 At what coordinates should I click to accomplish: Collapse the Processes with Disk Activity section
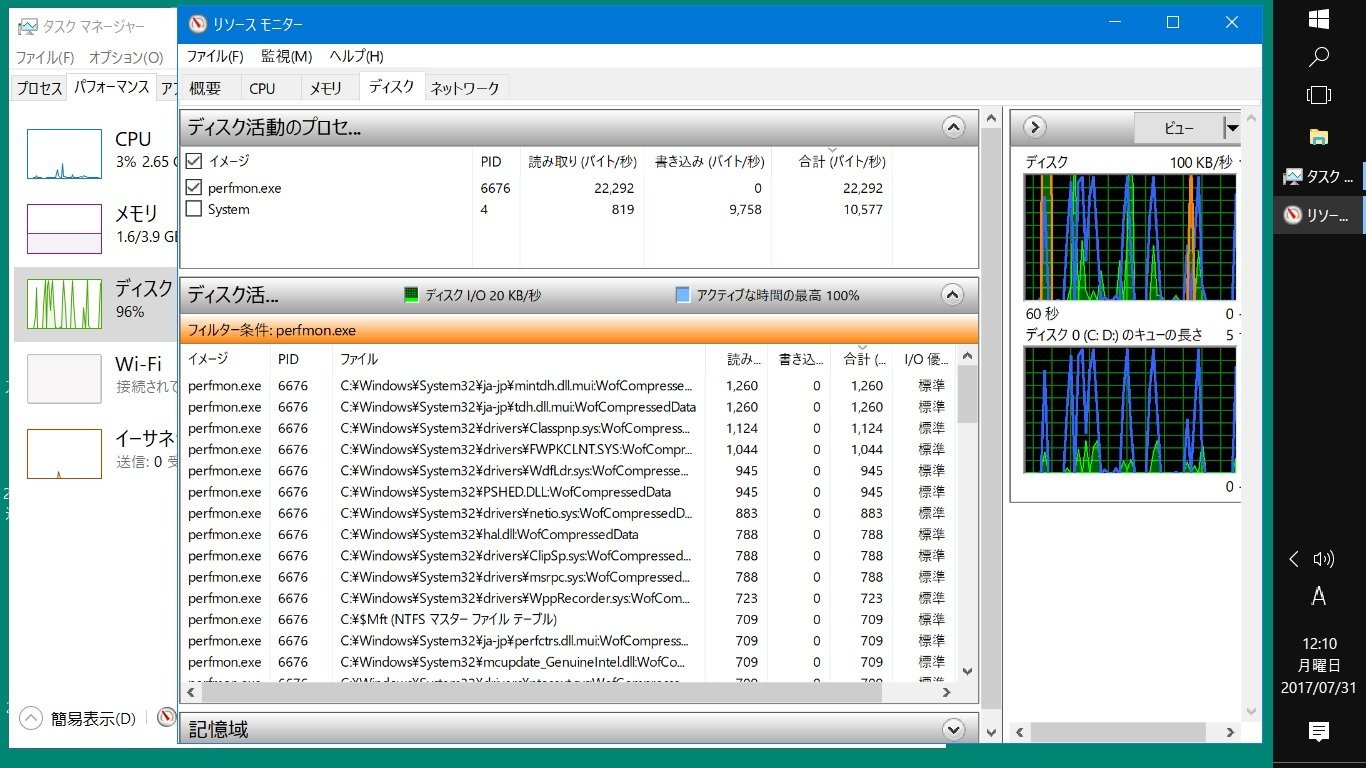[x=953, y=127]
